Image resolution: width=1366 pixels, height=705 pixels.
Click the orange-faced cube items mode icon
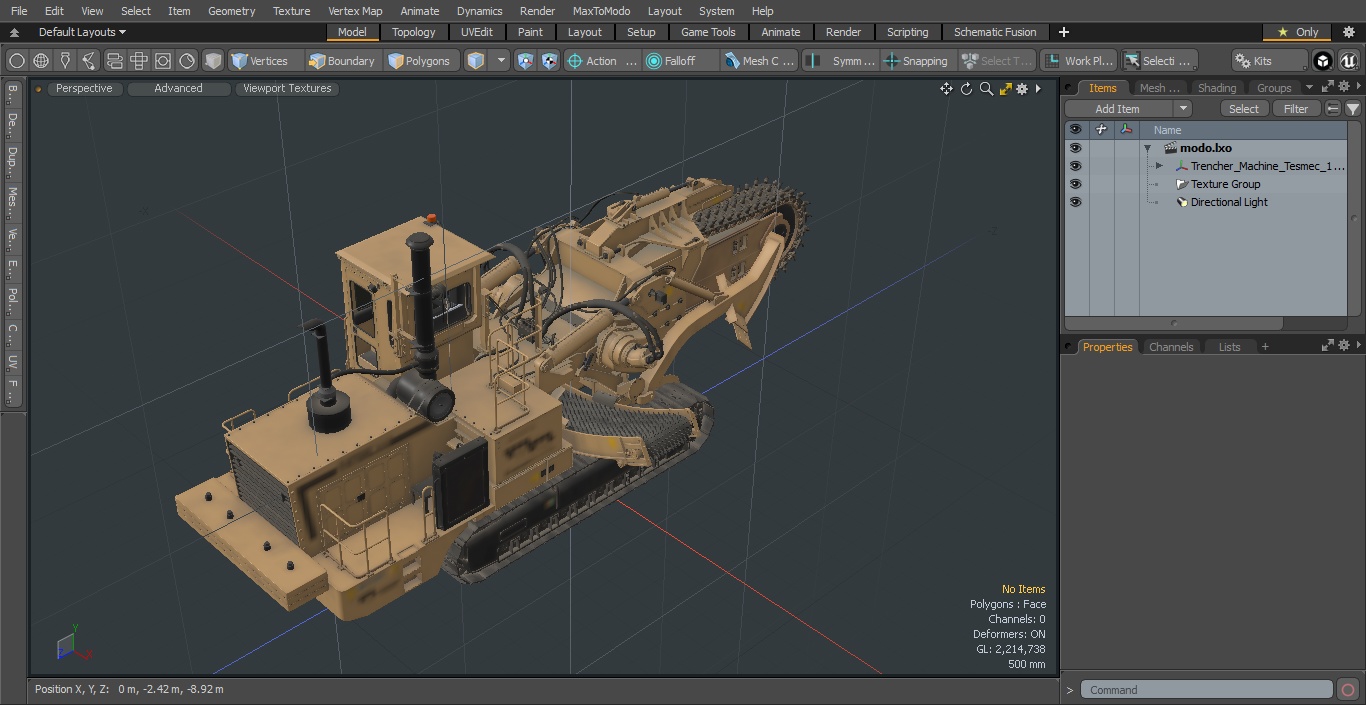pos(476,61)
